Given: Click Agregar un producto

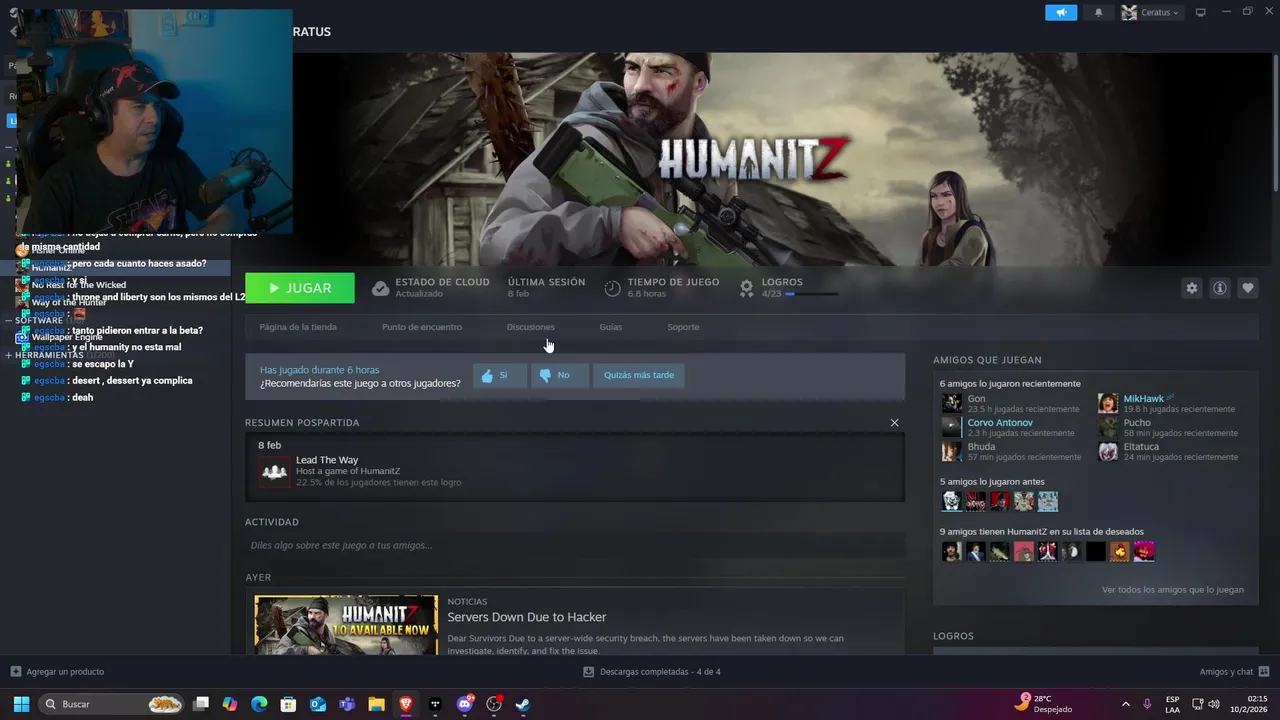Looking at the screenshot, I should (57, 672).
